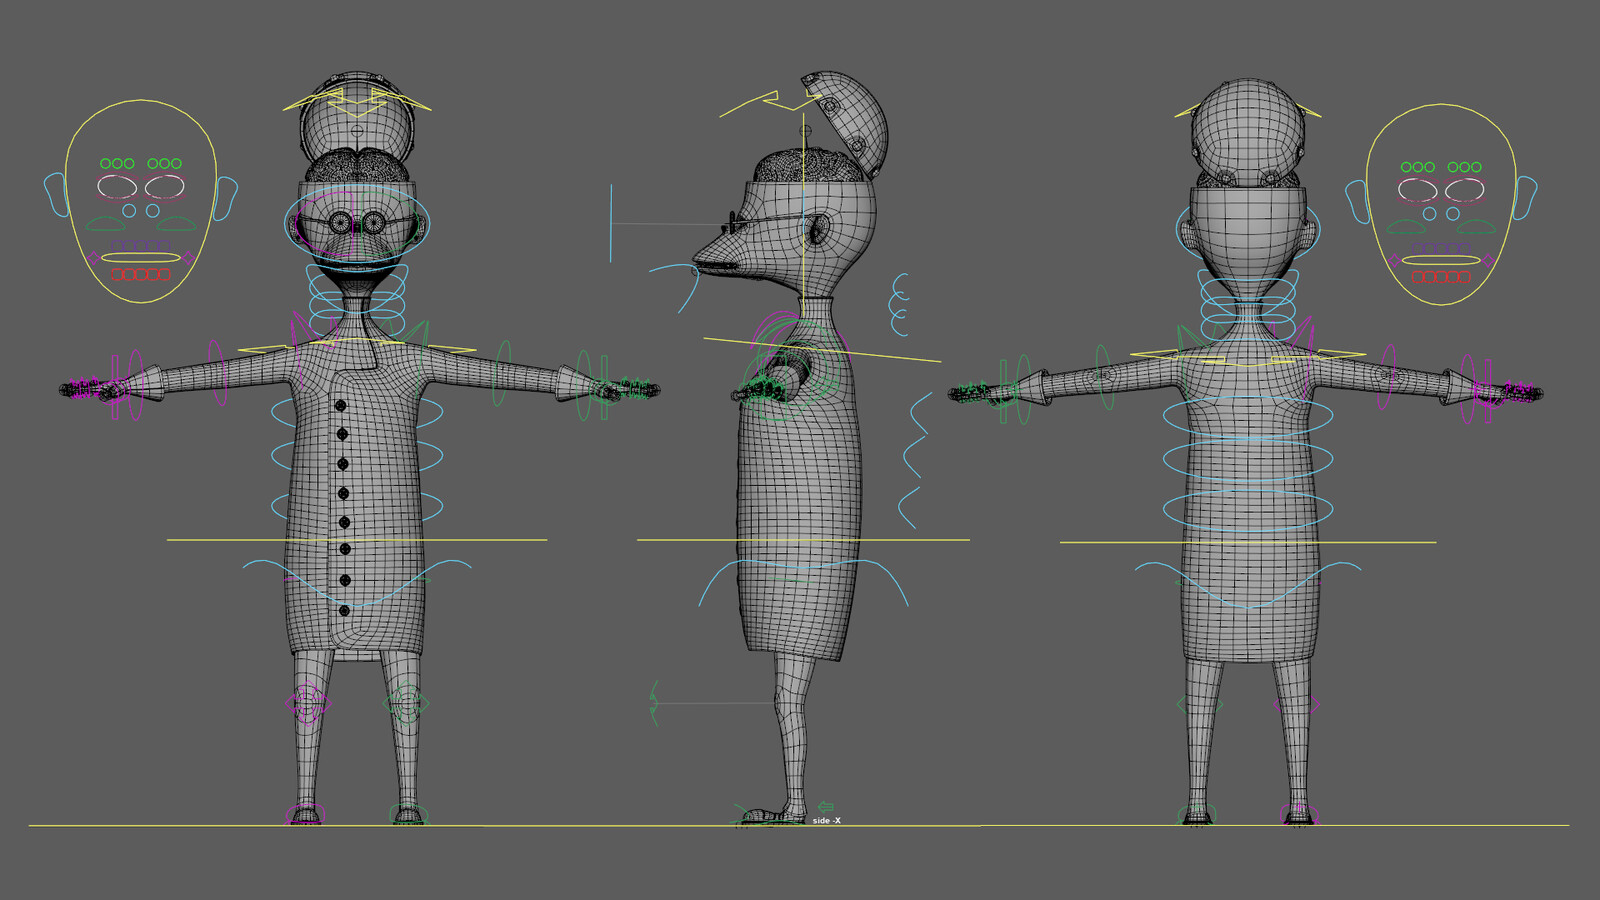The width and height of the screenshot is (1600, 900).
Task: Select left magenta mouth-corner diamond, front-view face panel
Action: (95, 258)
